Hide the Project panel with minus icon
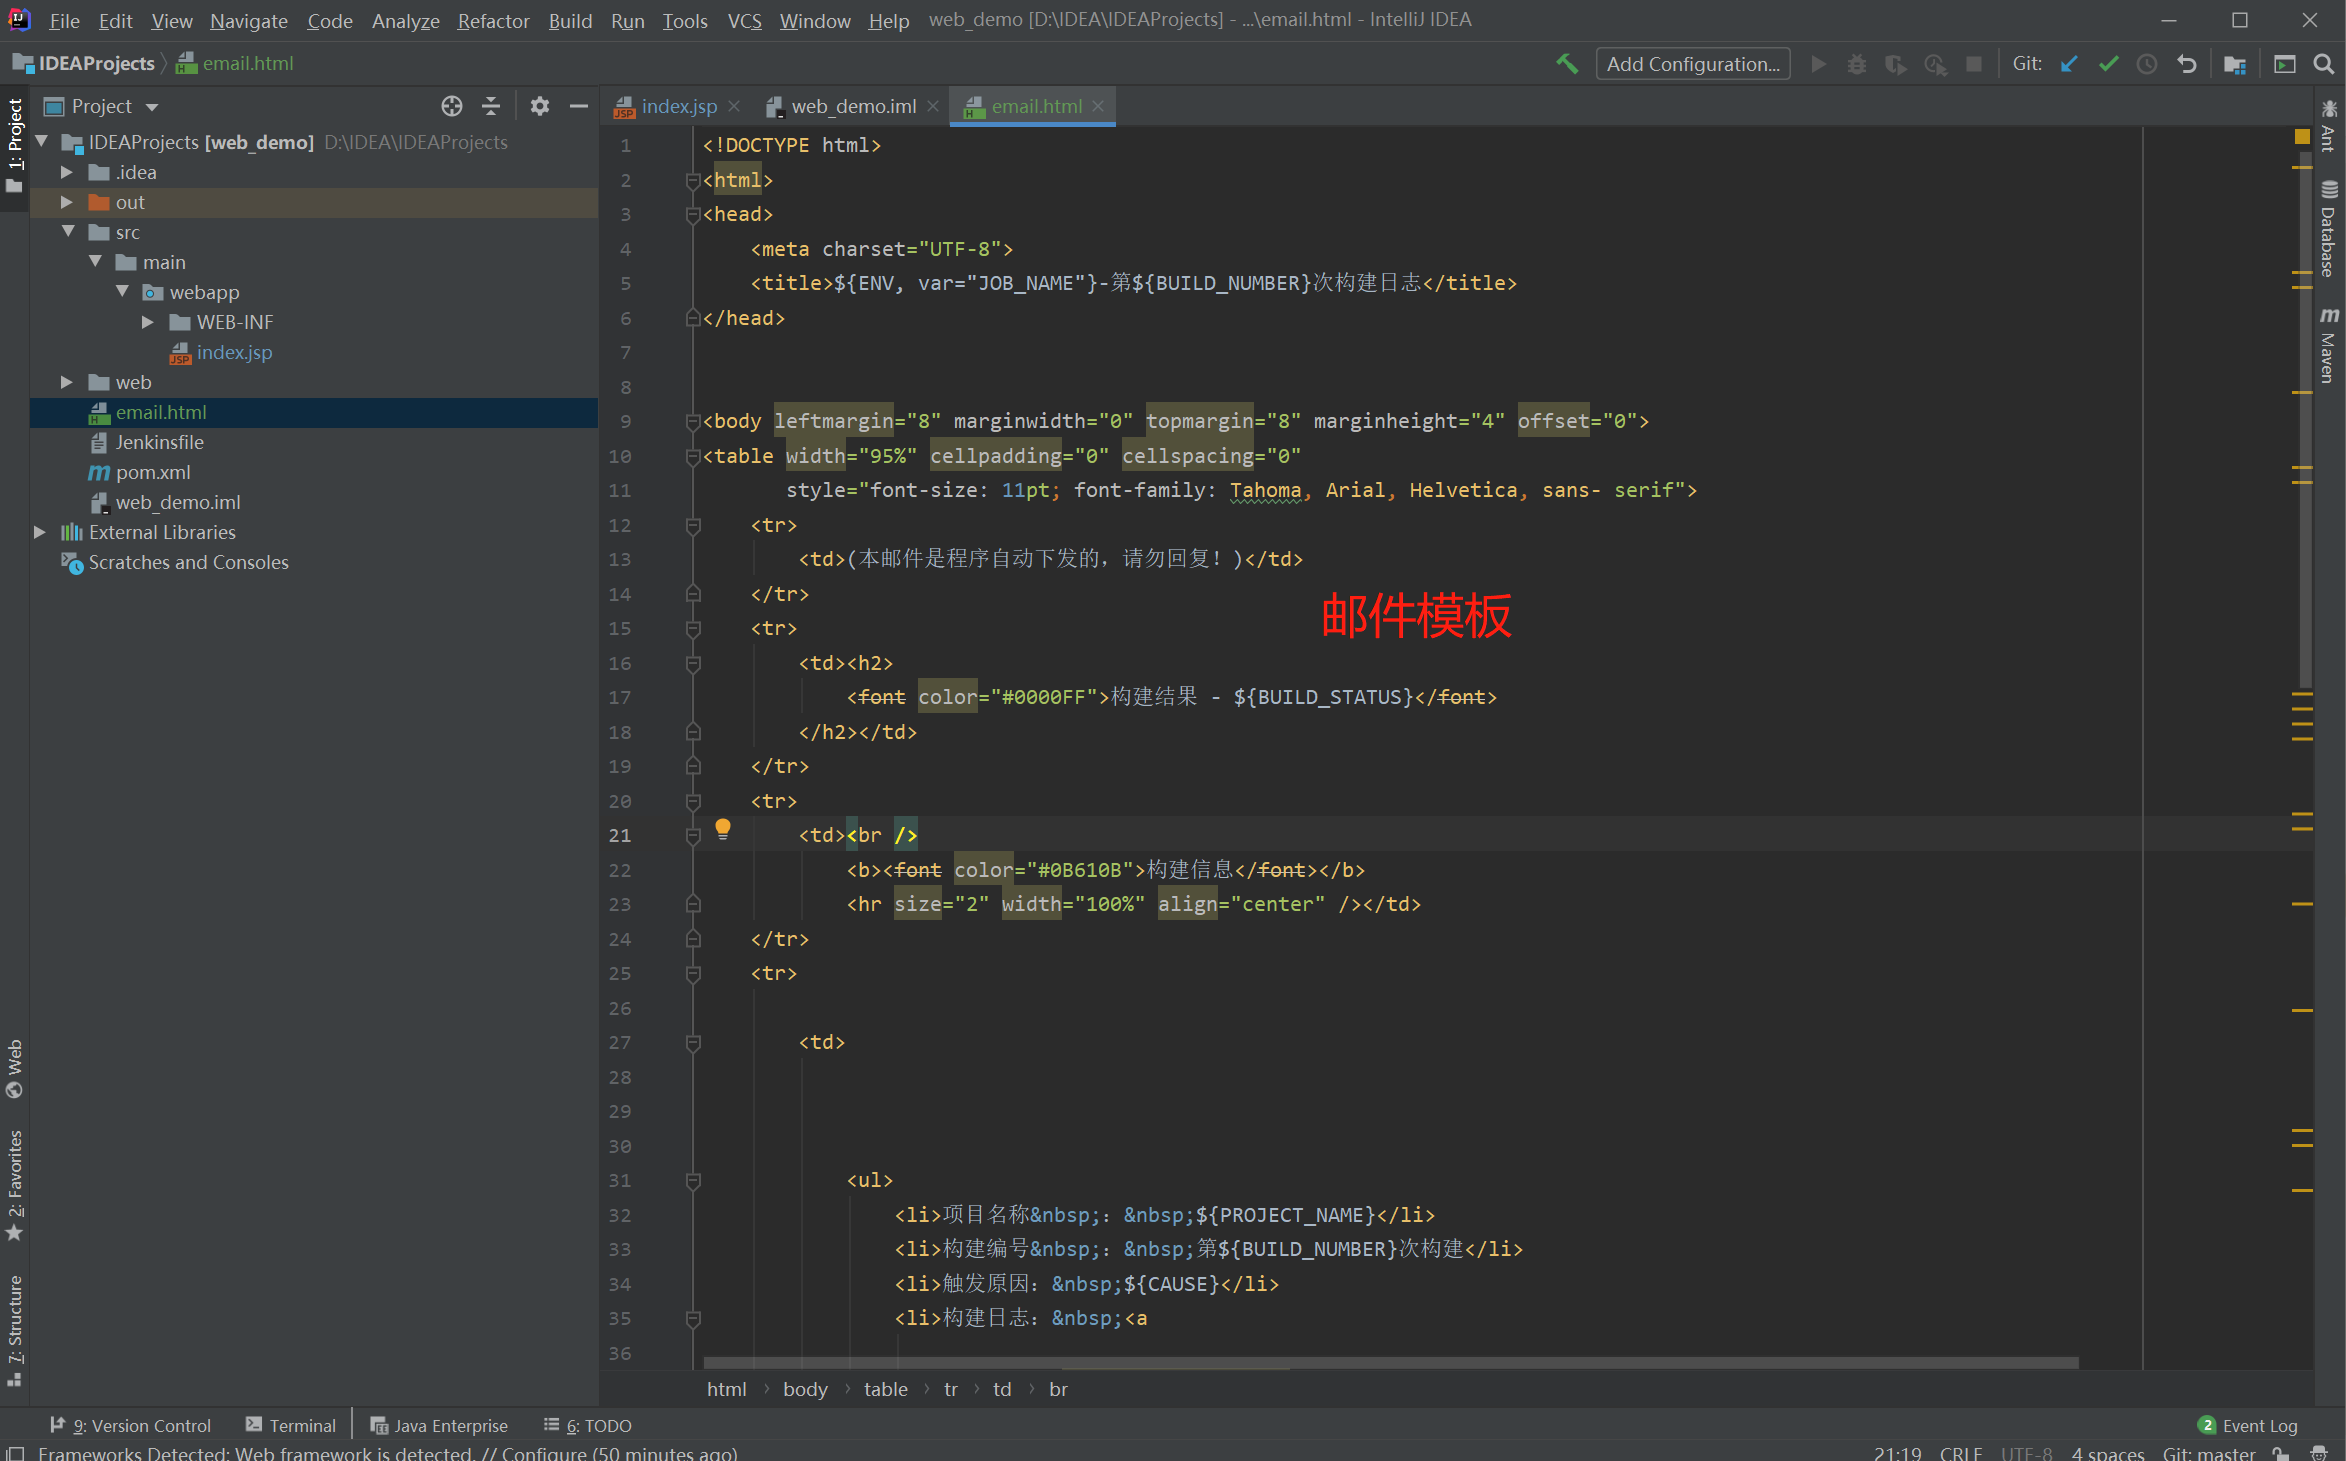 point(578,106)
